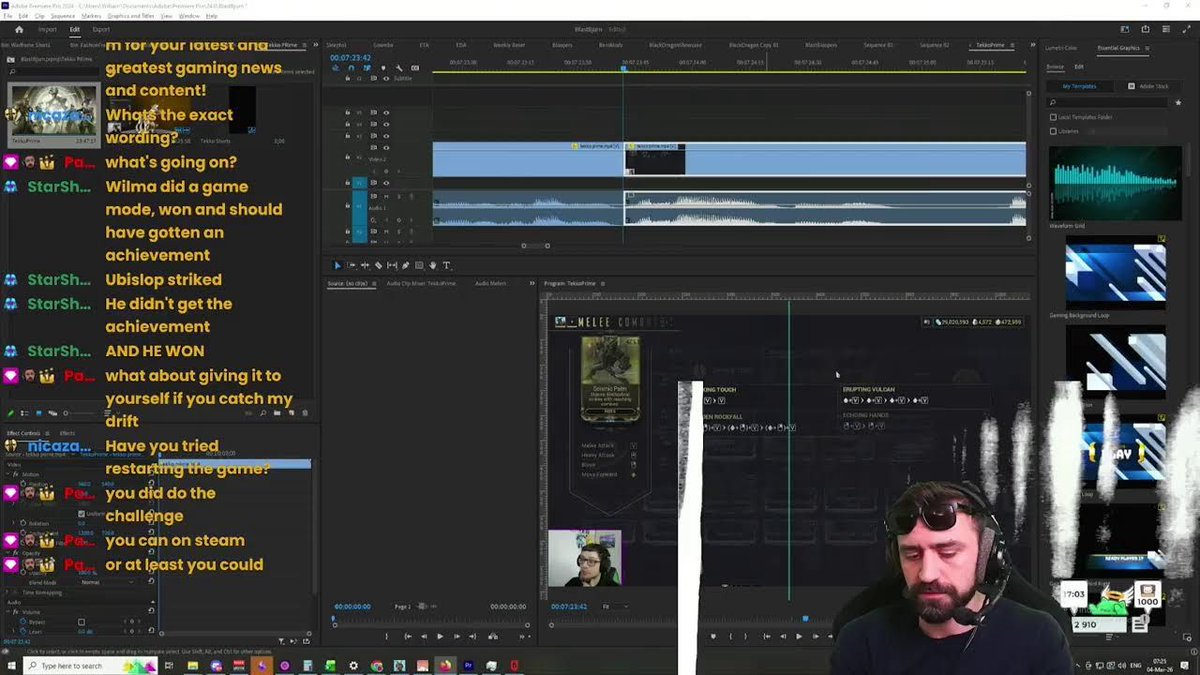
Task: Select the Razor tool
Action: (378, 265)
